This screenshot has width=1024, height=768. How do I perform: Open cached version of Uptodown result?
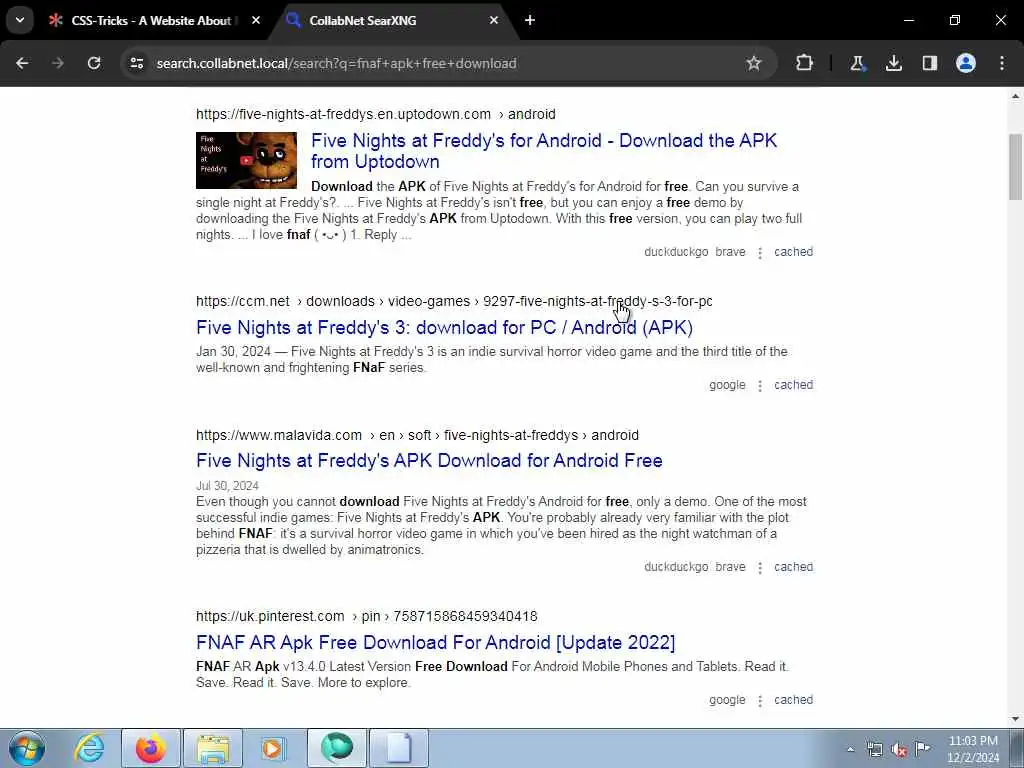tap(793, 251)
